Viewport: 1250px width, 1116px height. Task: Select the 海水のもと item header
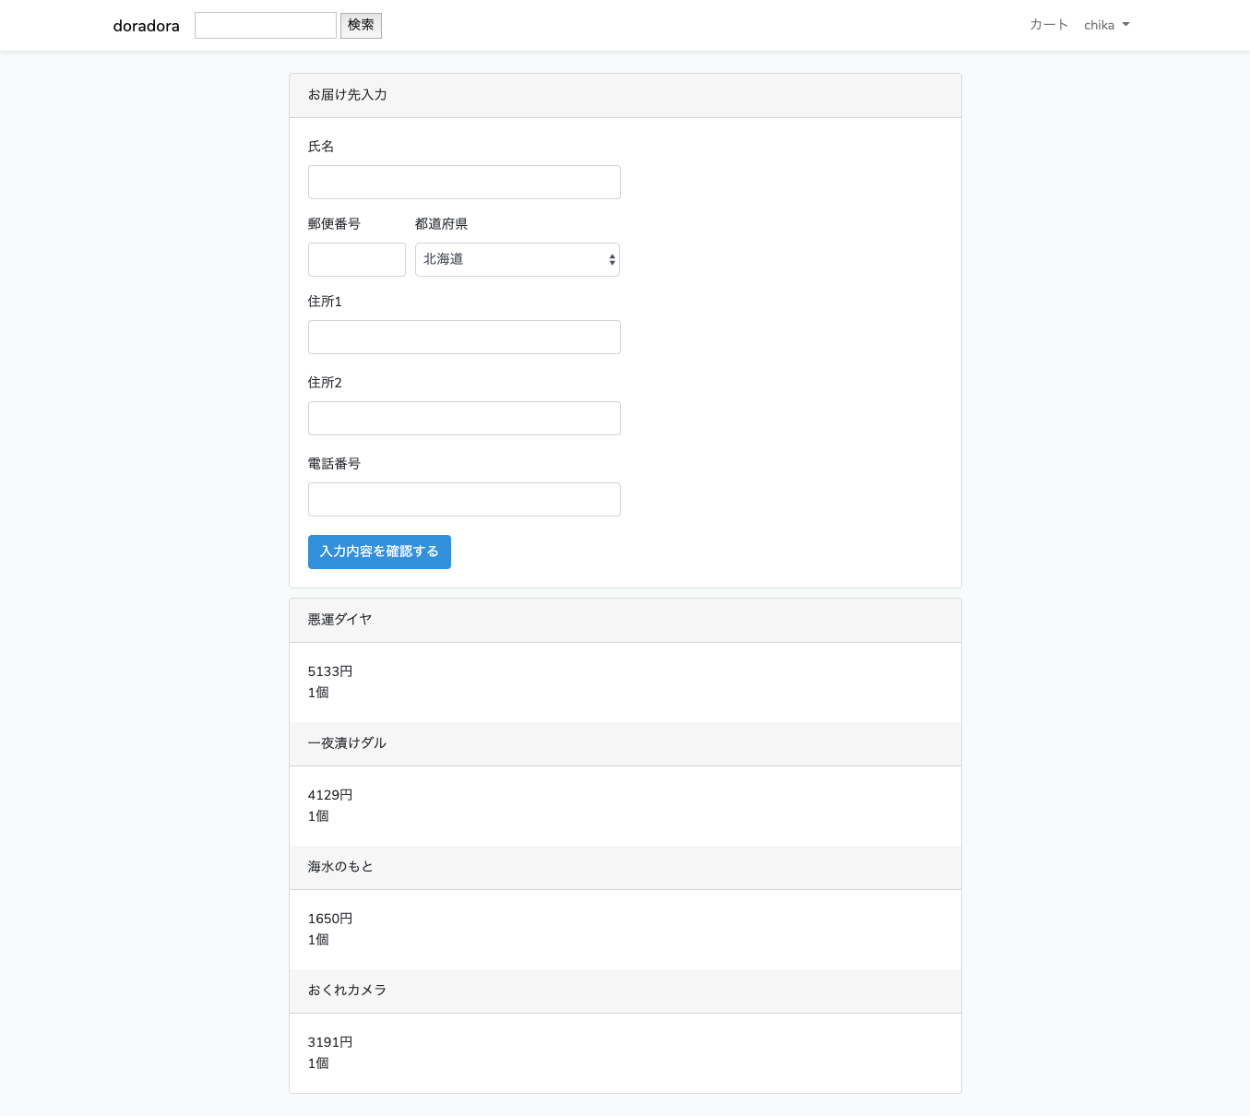pyautogui.click(x=340, y=867)
